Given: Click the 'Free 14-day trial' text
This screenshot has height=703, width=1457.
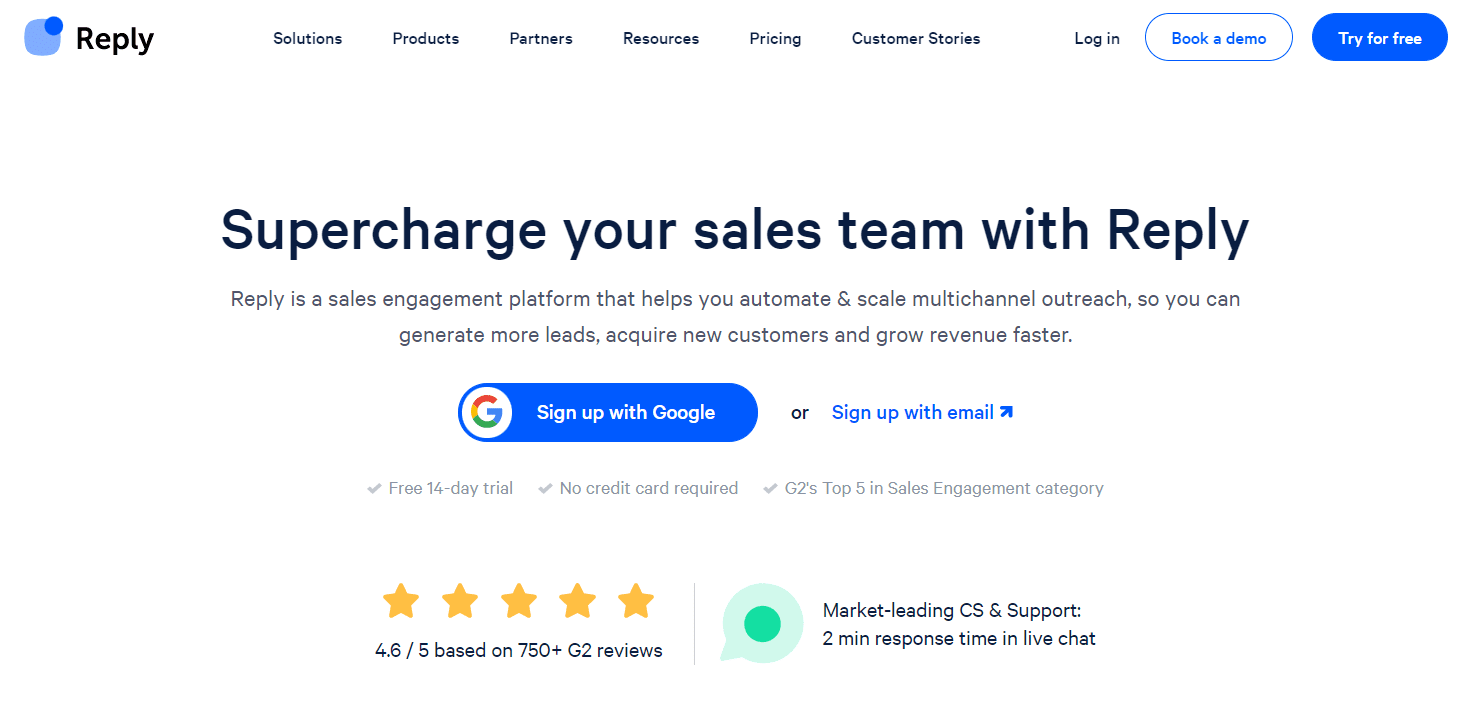Looking at the screenshot, I should [451, 488].
